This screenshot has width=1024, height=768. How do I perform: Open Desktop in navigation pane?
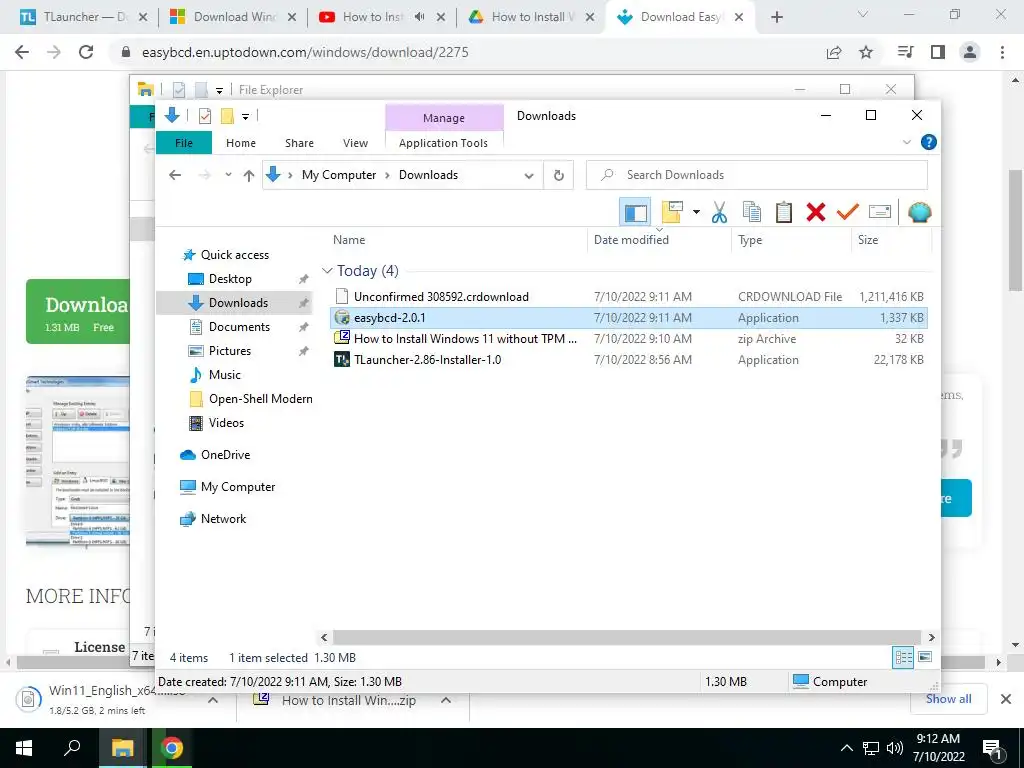click(230, 279)
